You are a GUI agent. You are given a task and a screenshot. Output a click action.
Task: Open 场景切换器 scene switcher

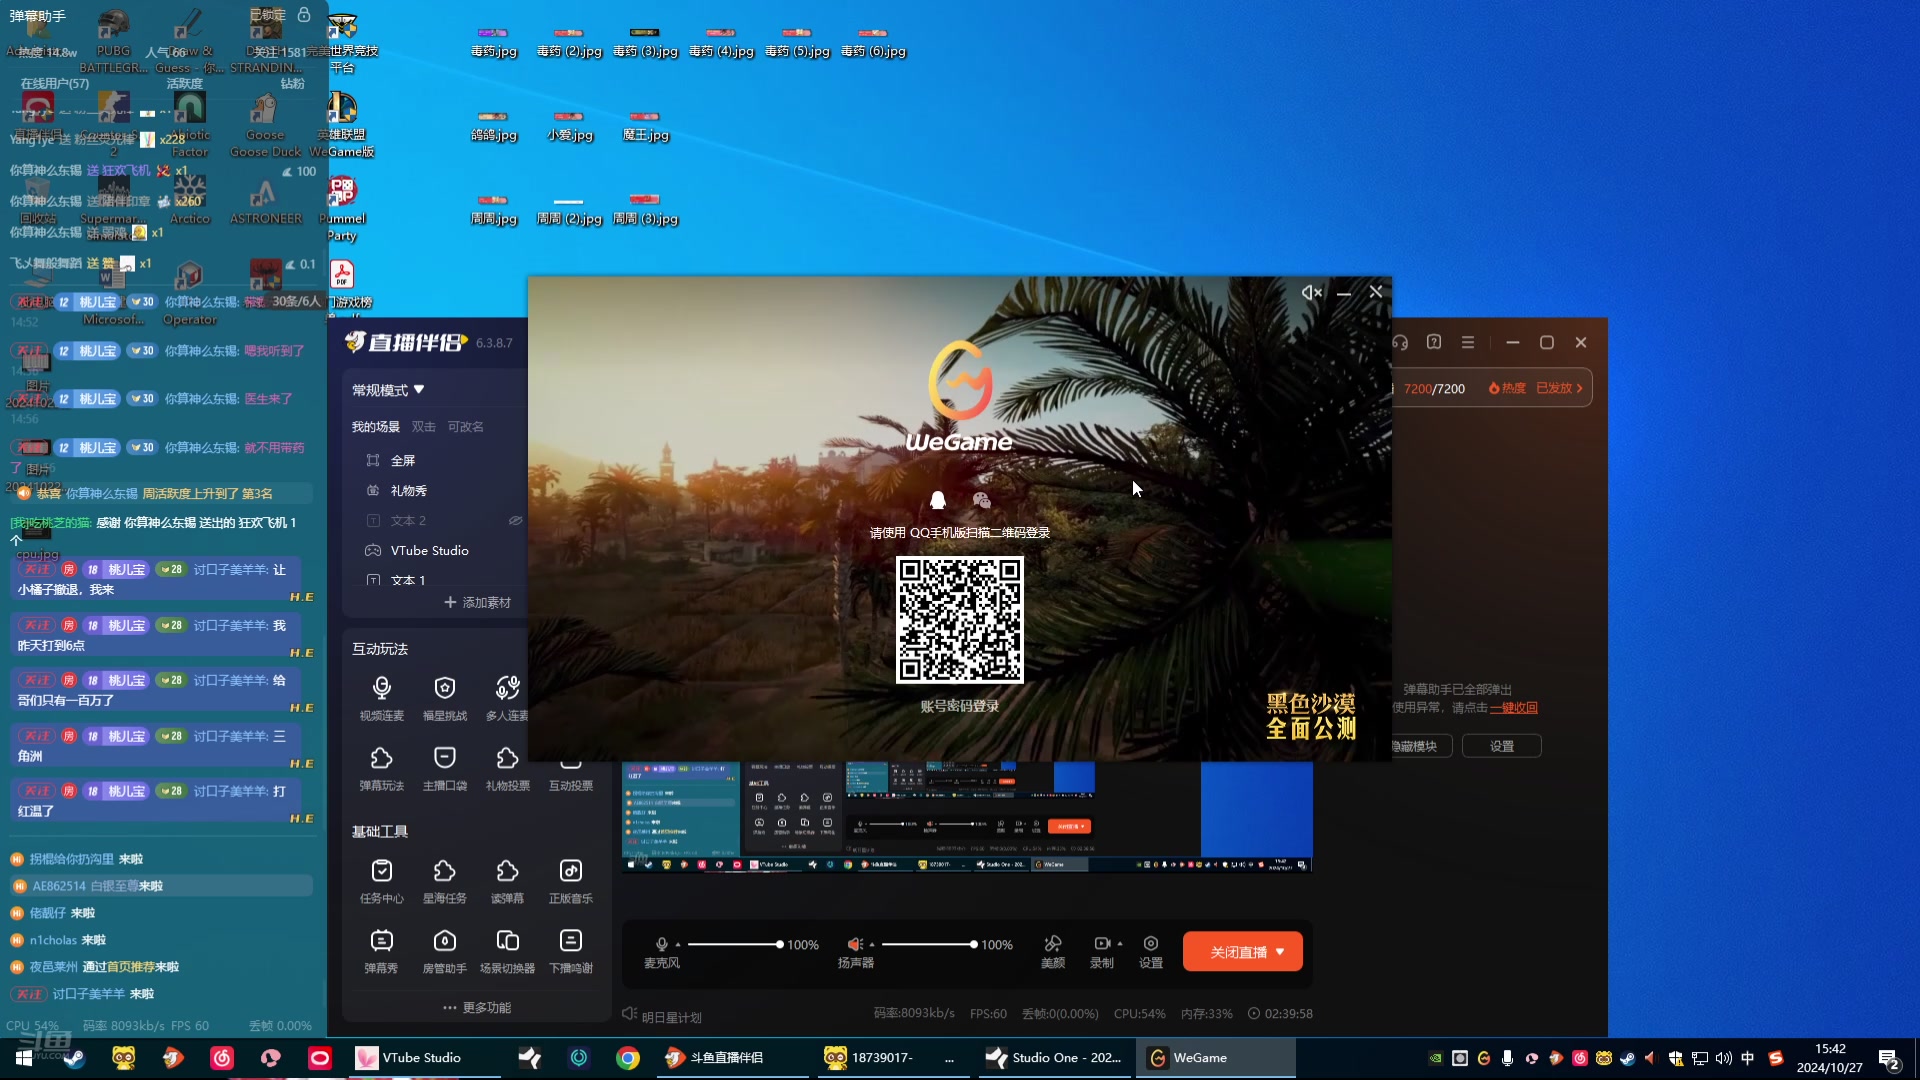point(507,951)
